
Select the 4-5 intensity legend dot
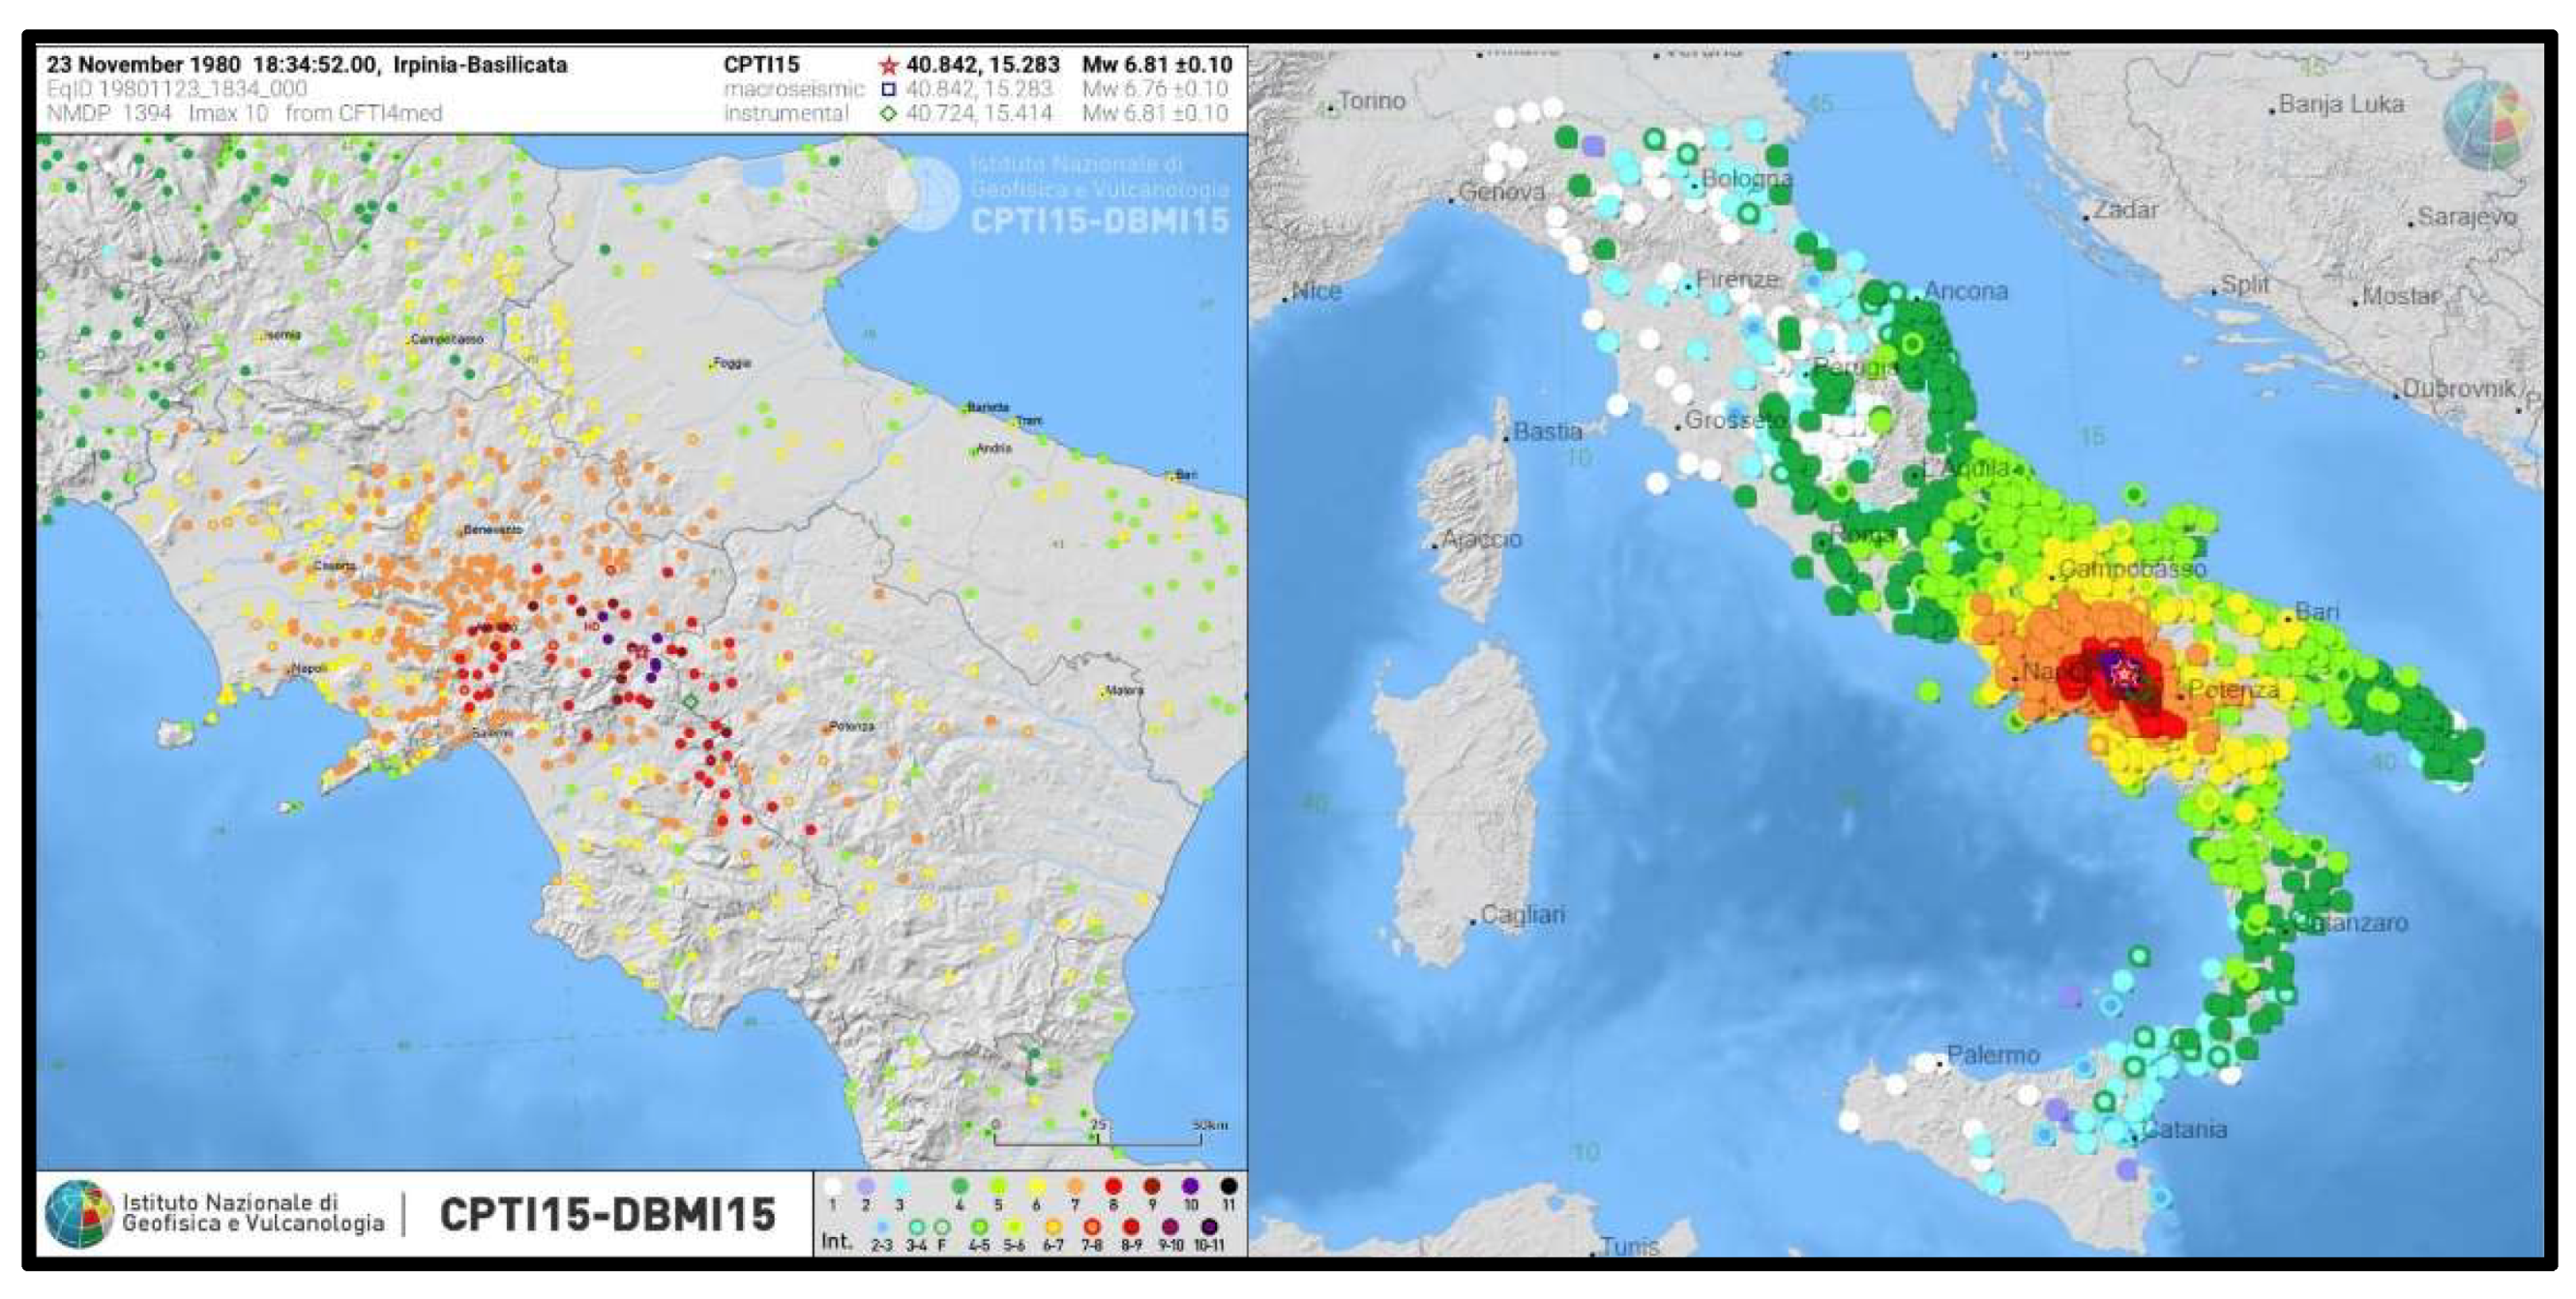(x=980, y=1228)
